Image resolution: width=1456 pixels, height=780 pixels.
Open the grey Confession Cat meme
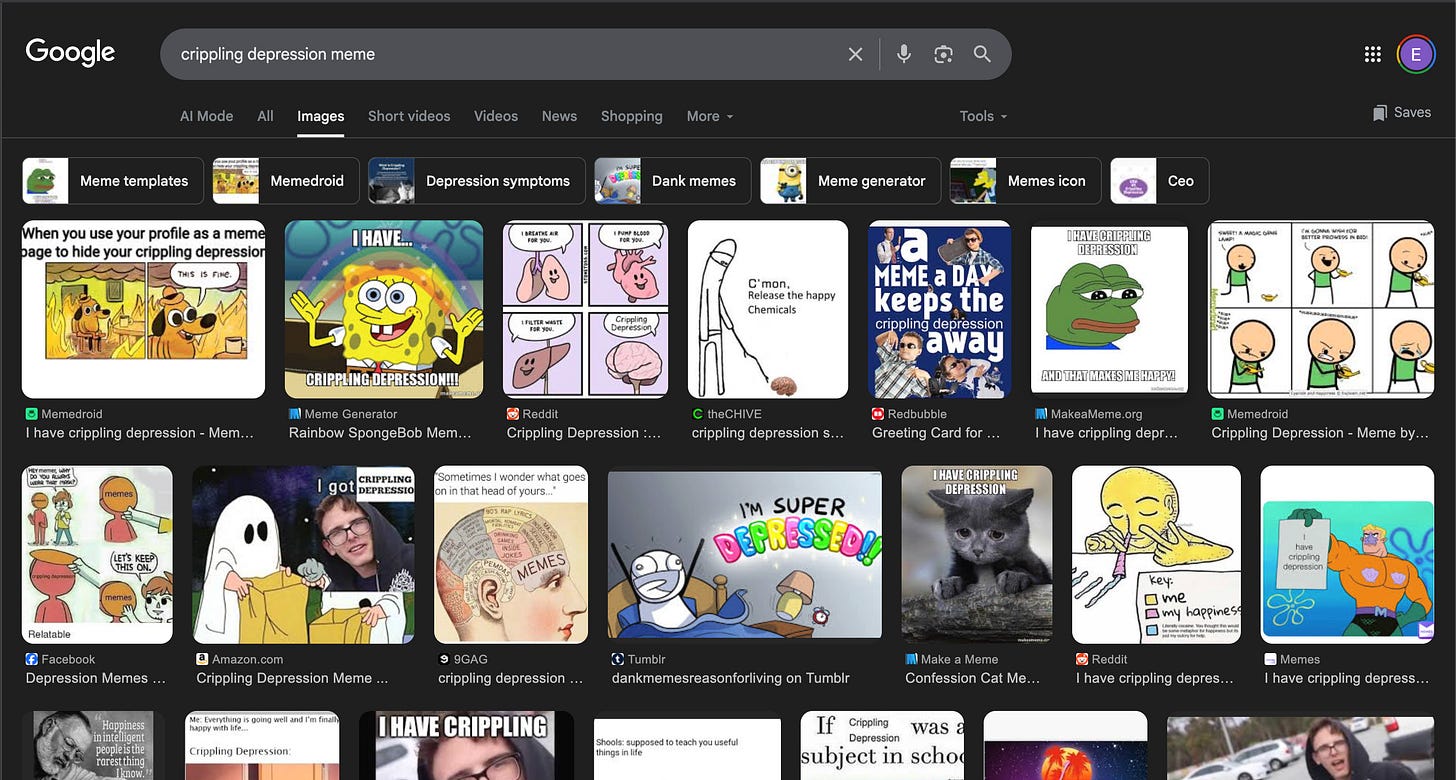click(977, 555)
